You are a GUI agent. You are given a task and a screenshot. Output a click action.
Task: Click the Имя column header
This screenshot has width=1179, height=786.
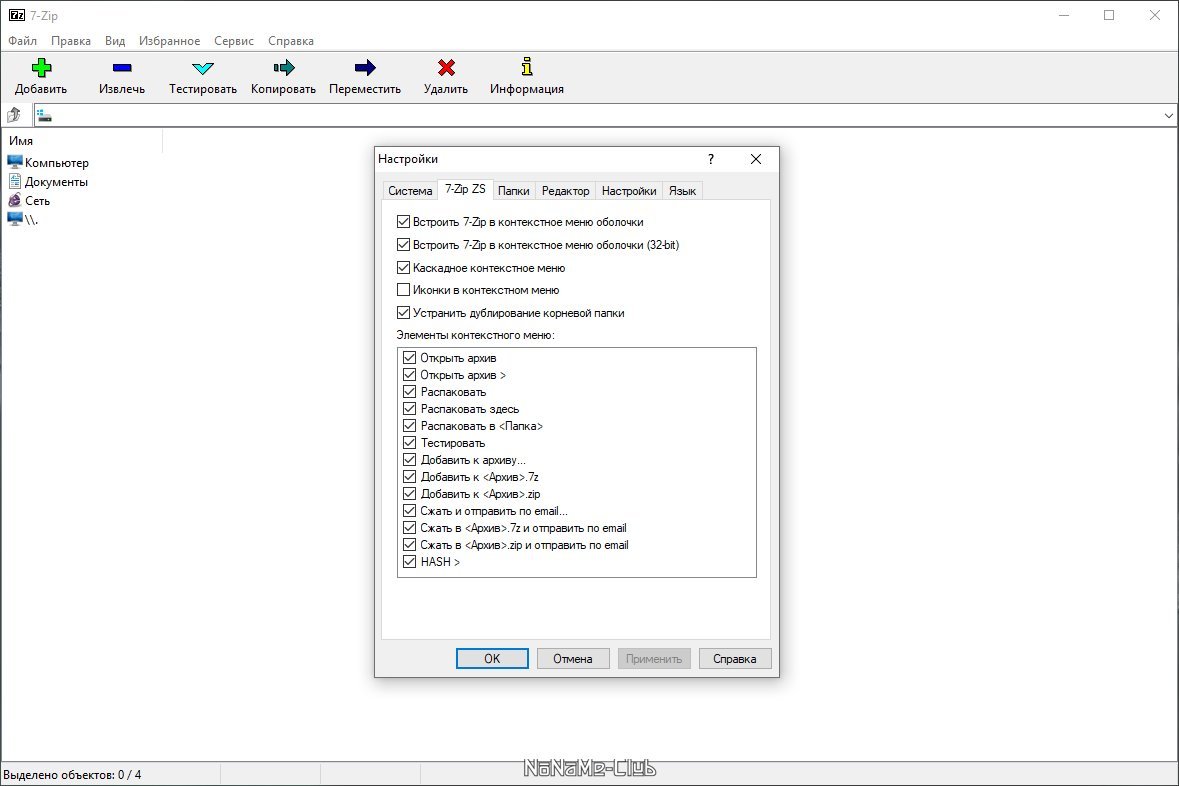click(x=82, y=141)
